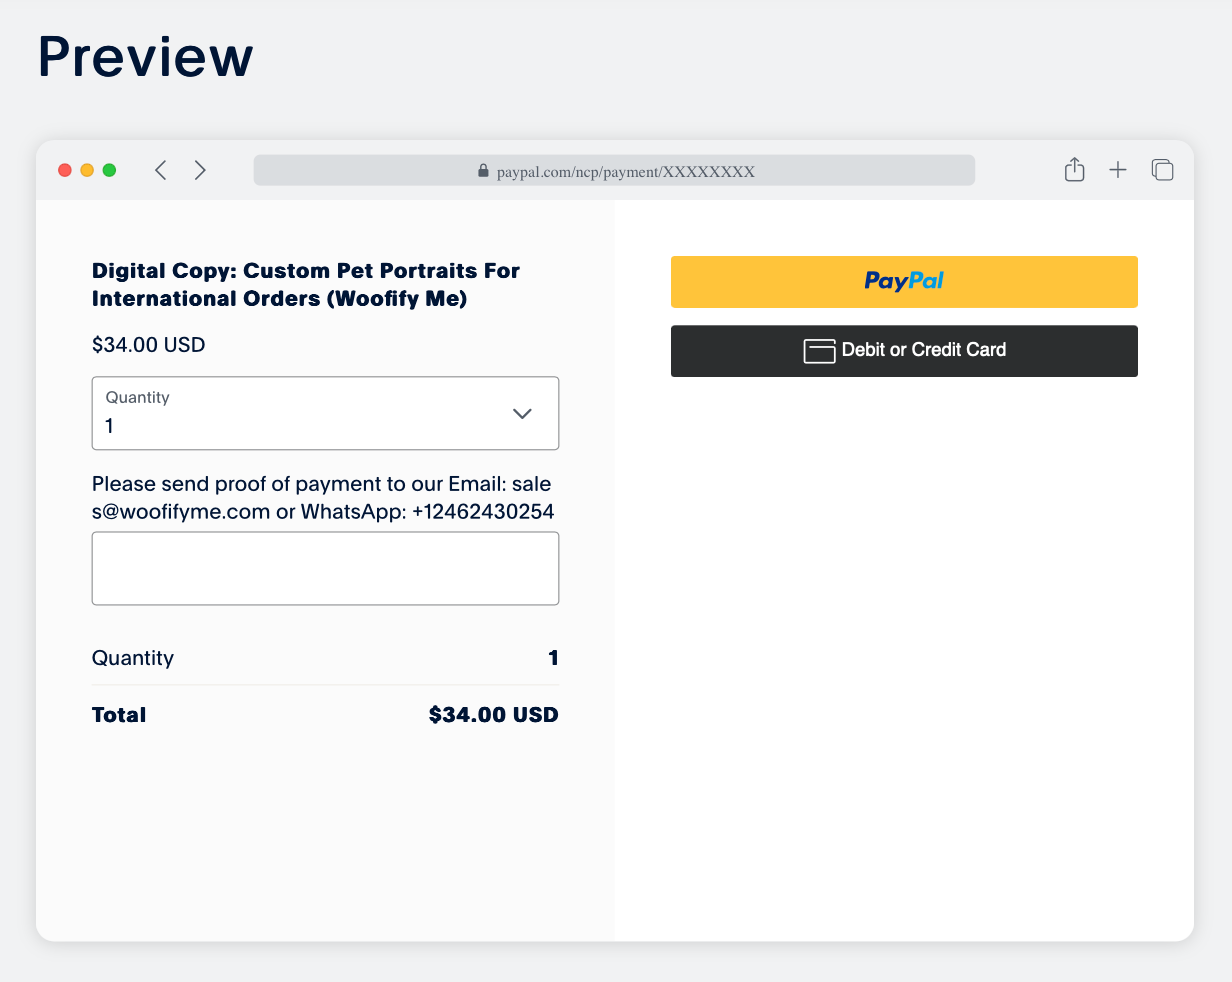Click the Preview heading
Viewport: 1232px width, 982px height.
[x=146, y=57]
